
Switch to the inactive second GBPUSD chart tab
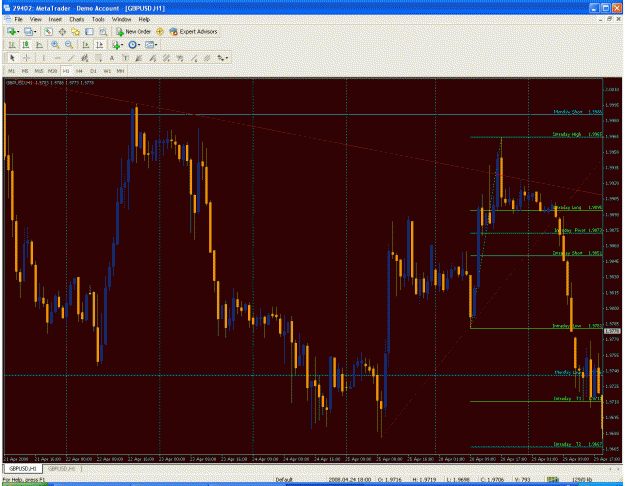62,468
